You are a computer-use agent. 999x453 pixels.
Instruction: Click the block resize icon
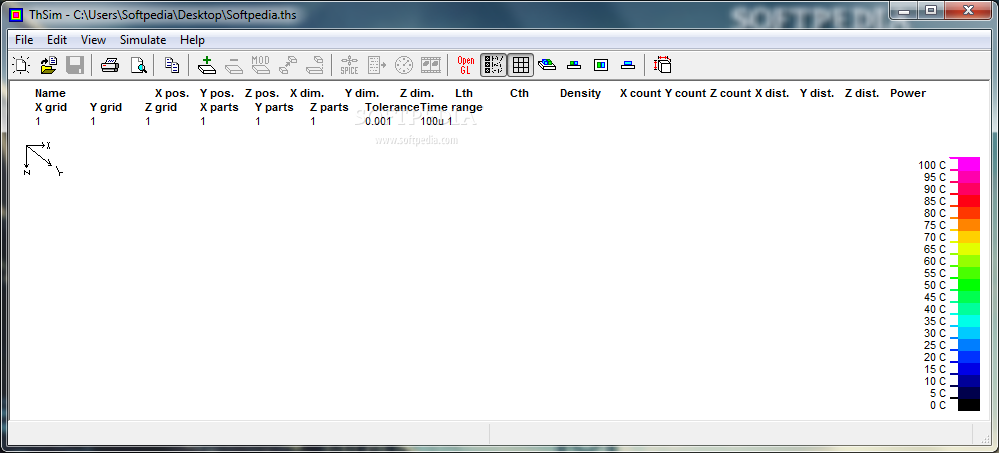pos(315,65)
